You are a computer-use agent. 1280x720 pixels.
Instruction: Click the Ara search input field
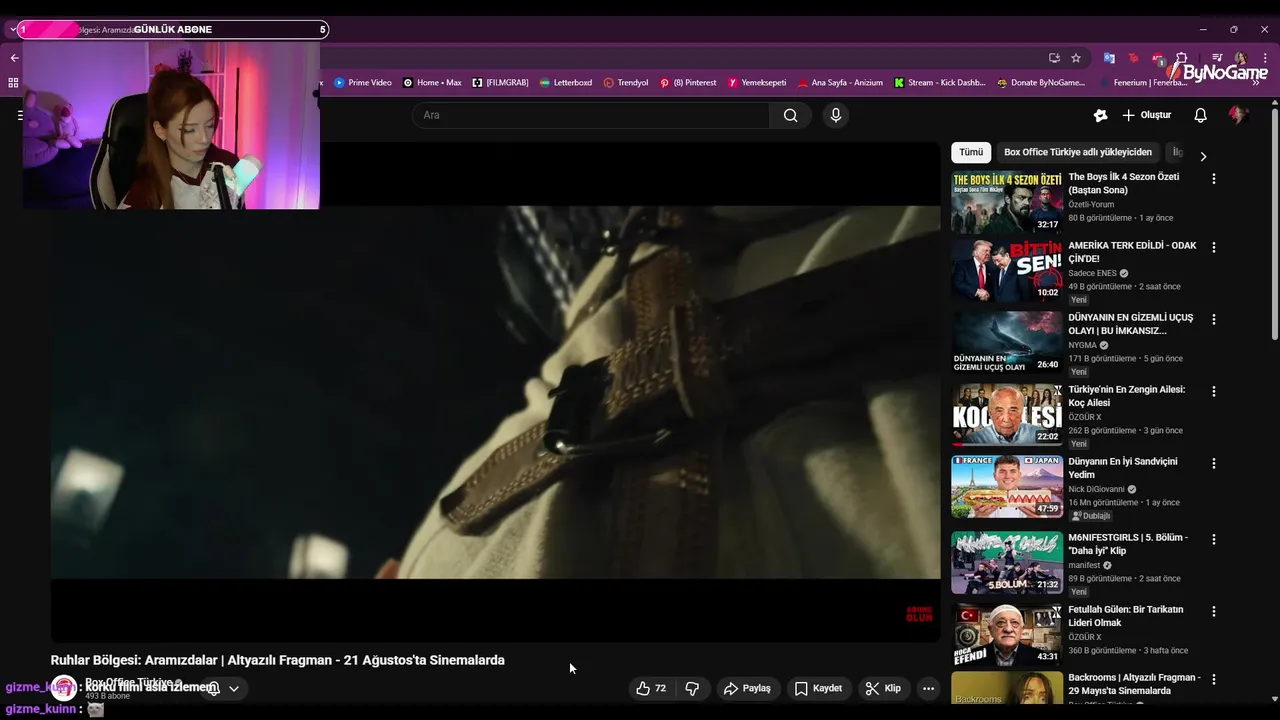(x=591, y=115)
